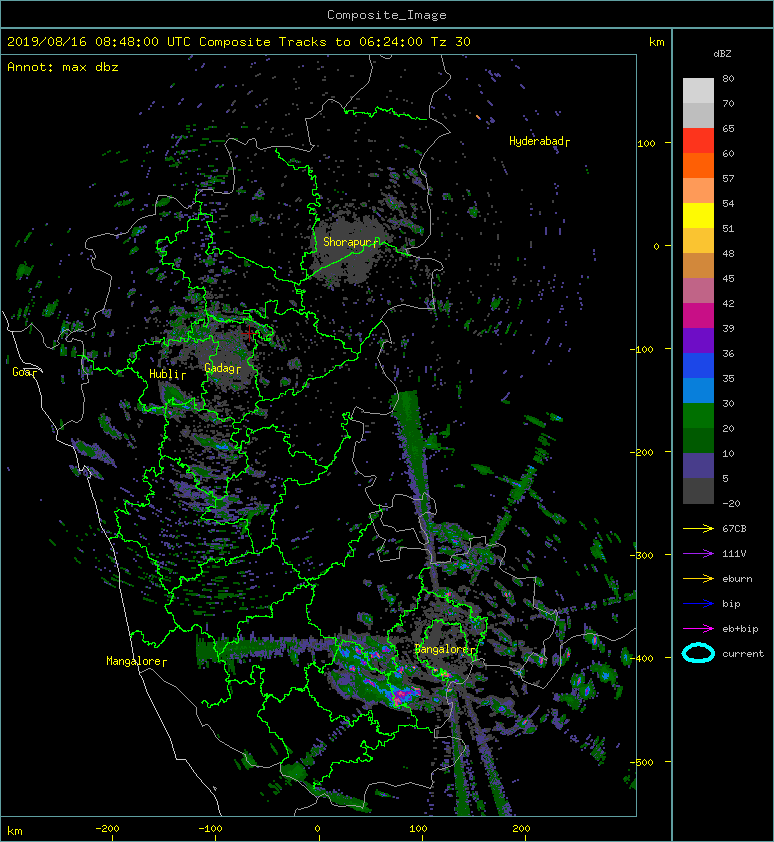
Task: Select the dark green 20–10 dBZ swatch
Action: click(698, 440)
